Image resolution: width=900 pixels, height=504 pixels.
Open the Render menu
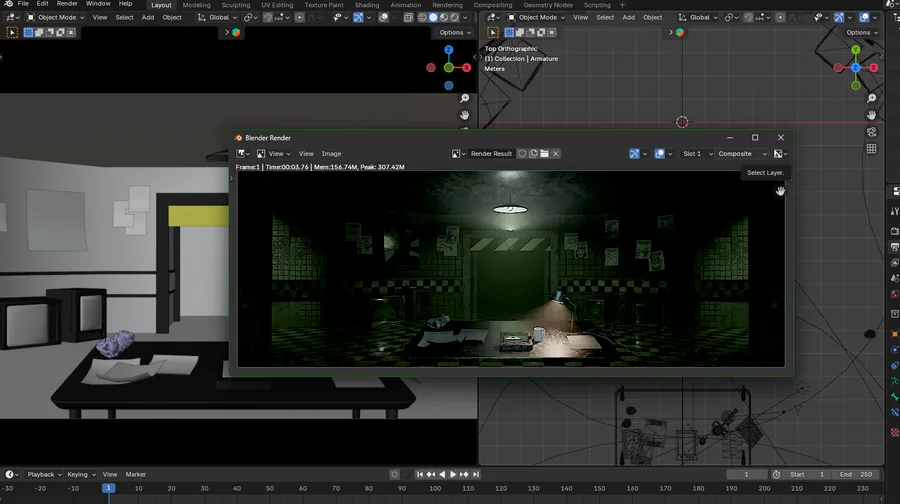pyautogui.click(x=67, y=4)
